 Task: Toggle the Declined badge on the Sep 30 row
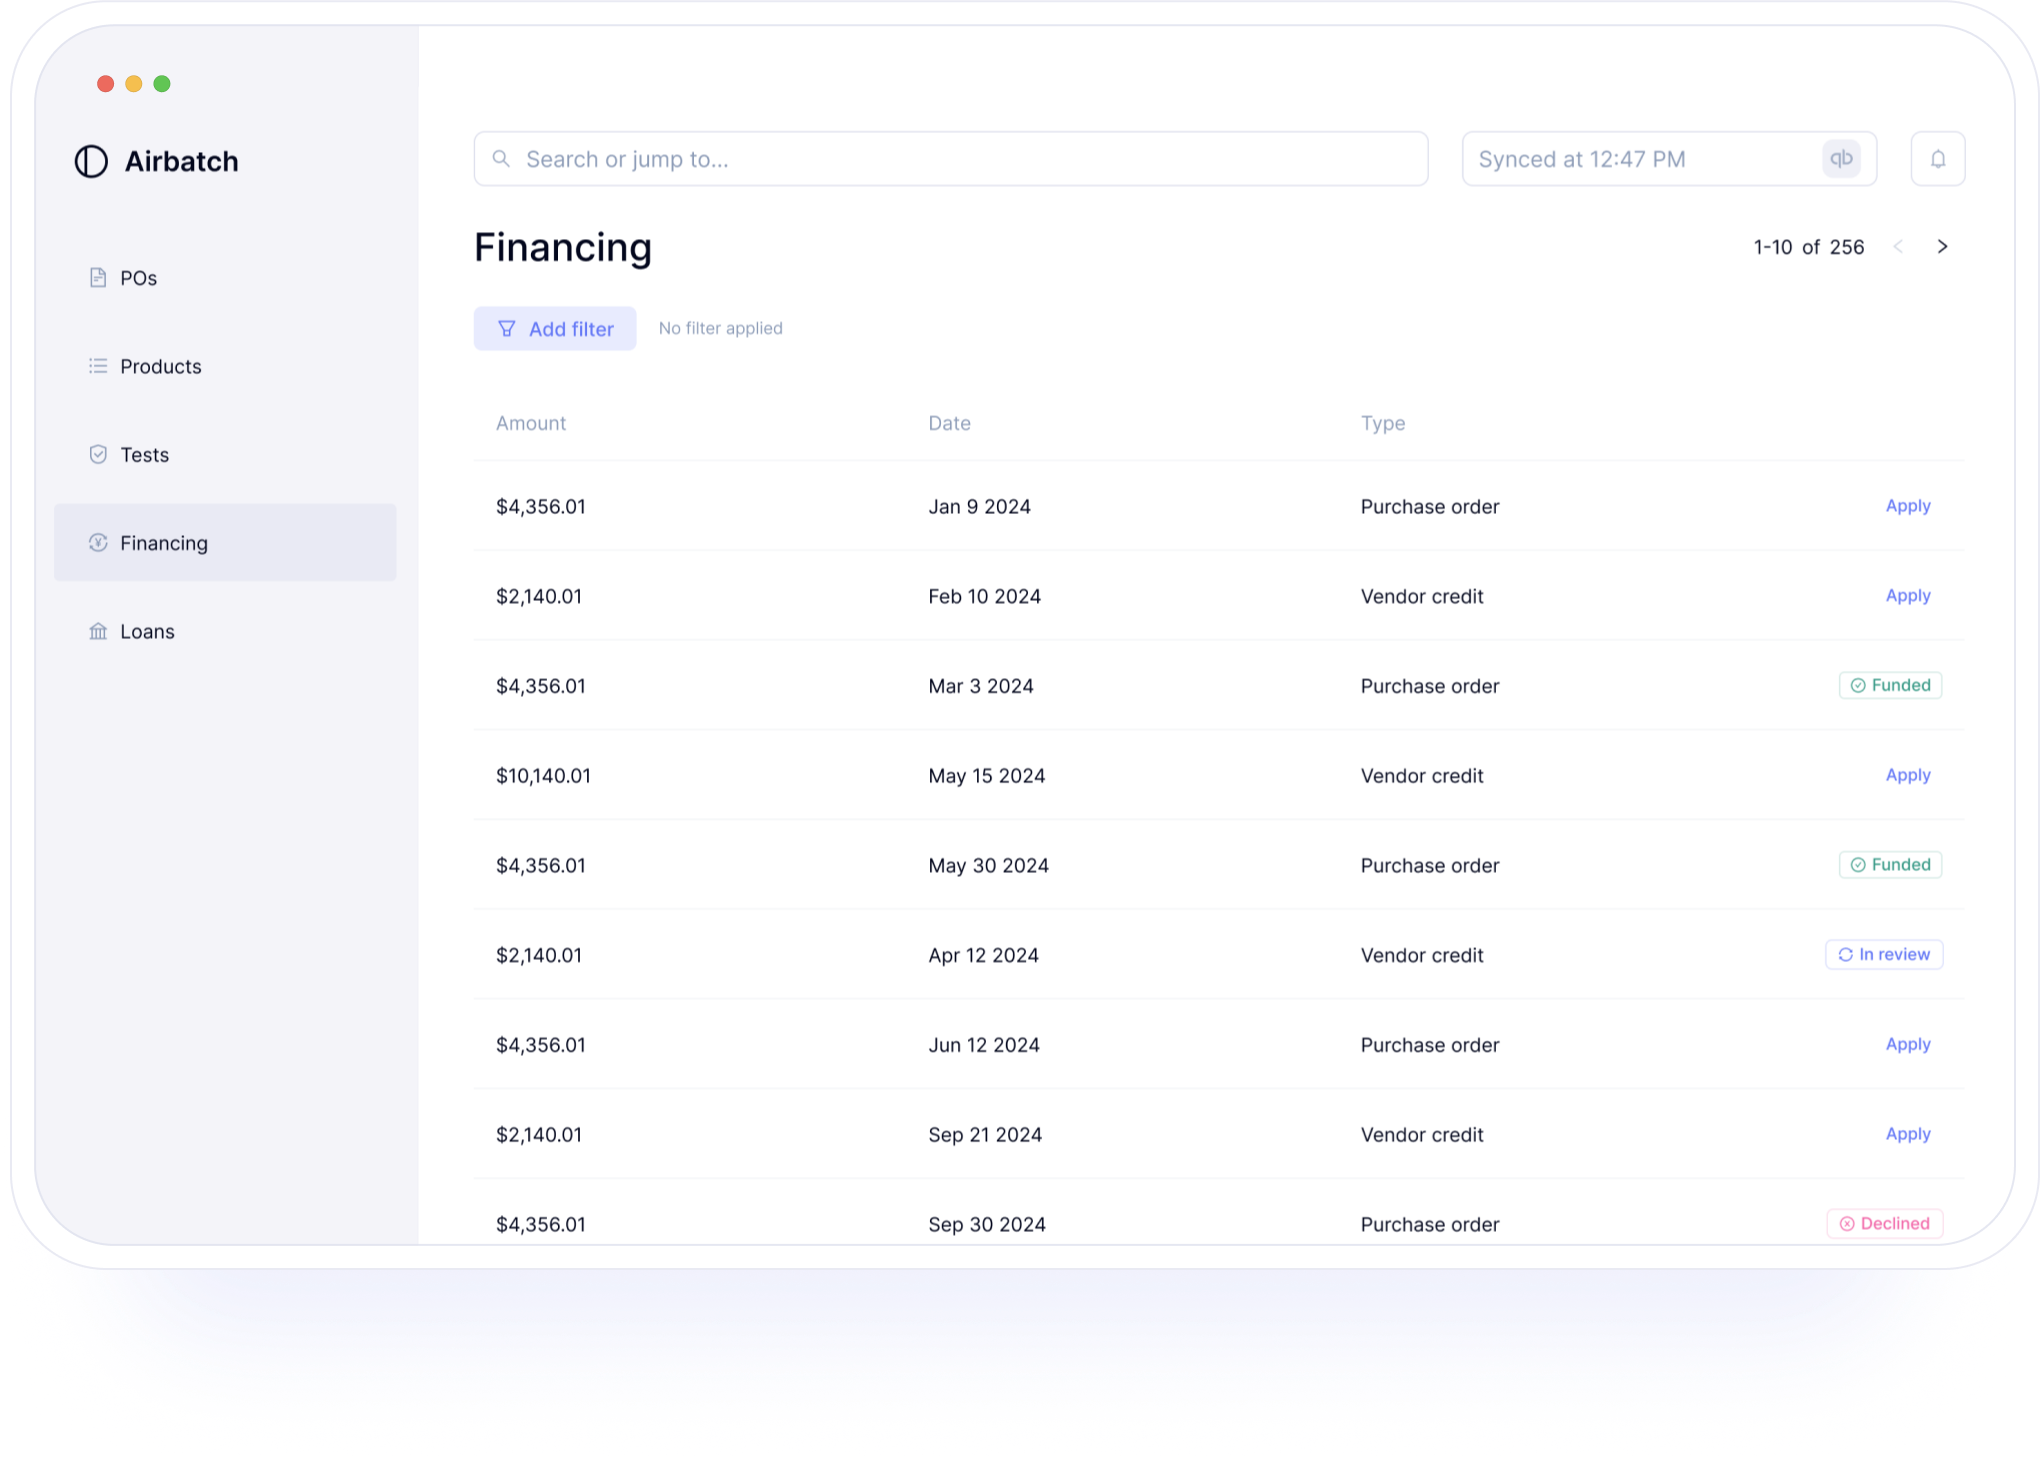pyautogui.click(x=1884, y=1223)
